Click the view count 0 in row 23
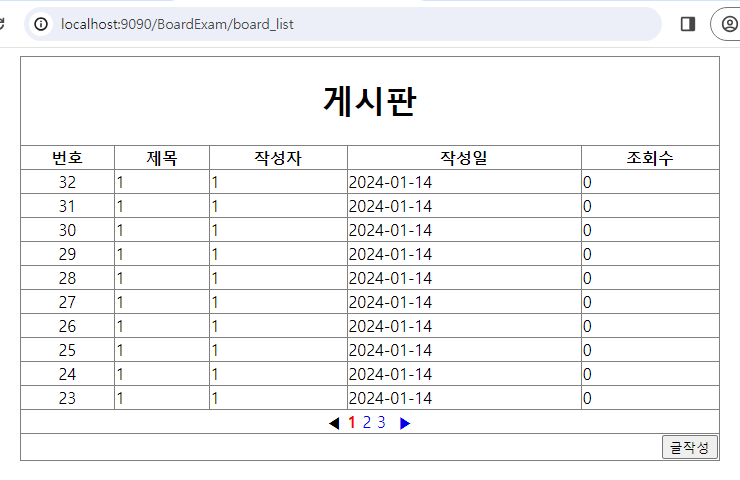The width and height of the screenshot is (740, 480). 587,398
